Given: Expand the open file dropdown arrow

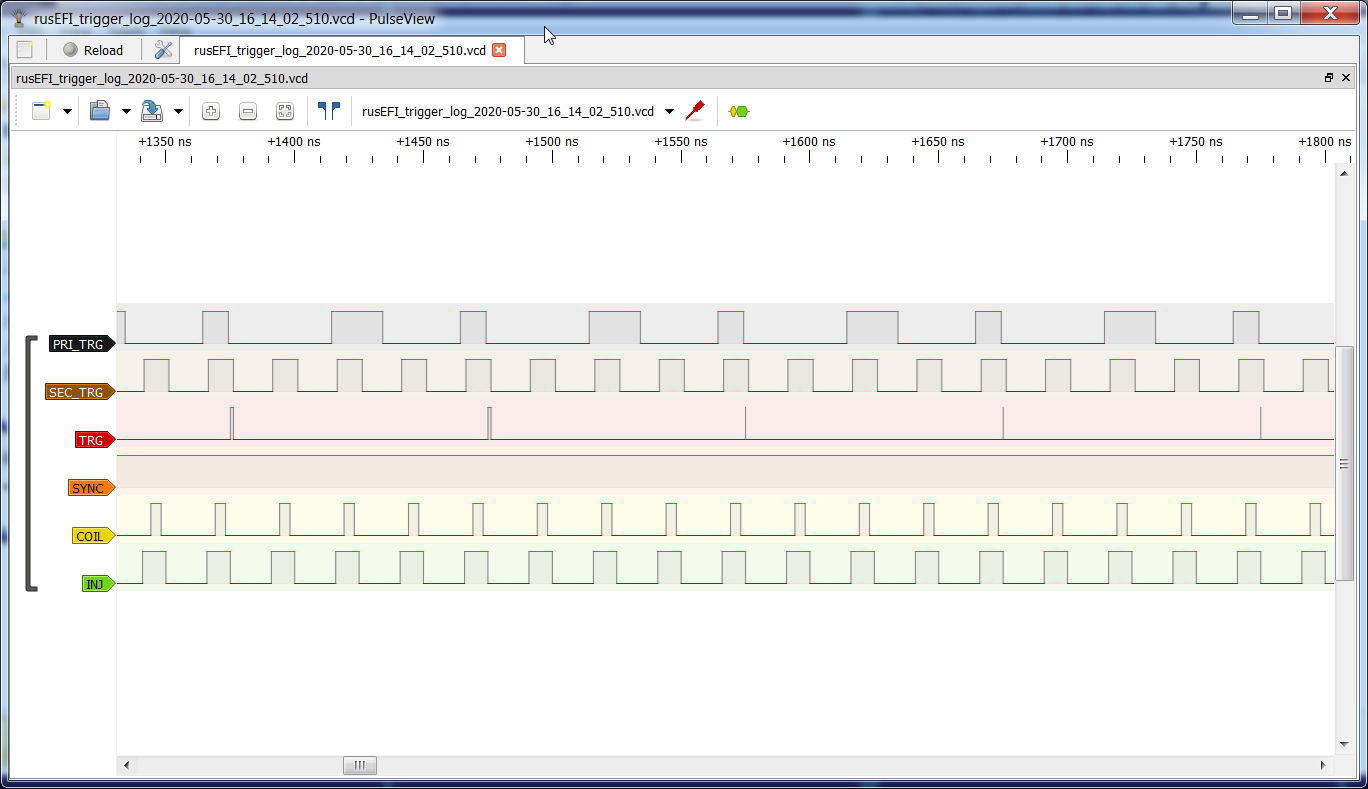Looking at the screenshot, I should (126, 112).
